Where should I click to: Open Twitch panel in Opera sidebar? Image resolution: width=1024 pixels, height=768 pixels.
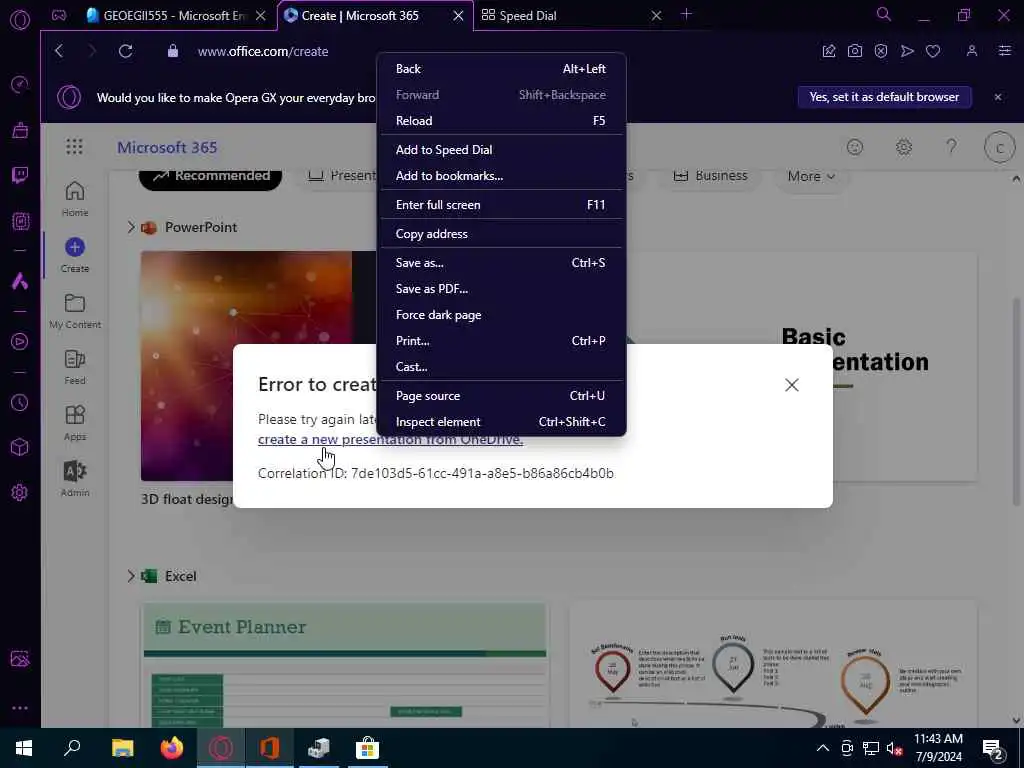(20, 175)
